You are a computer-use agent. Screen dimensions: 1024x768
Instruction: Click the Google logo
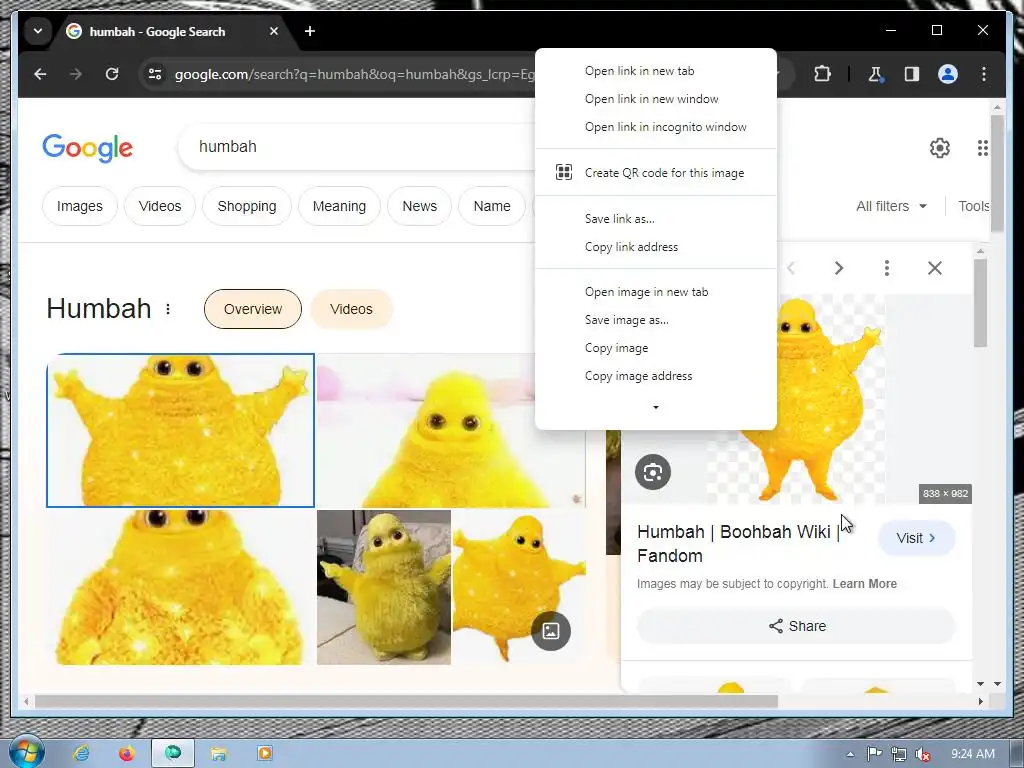tap(88, 148)
